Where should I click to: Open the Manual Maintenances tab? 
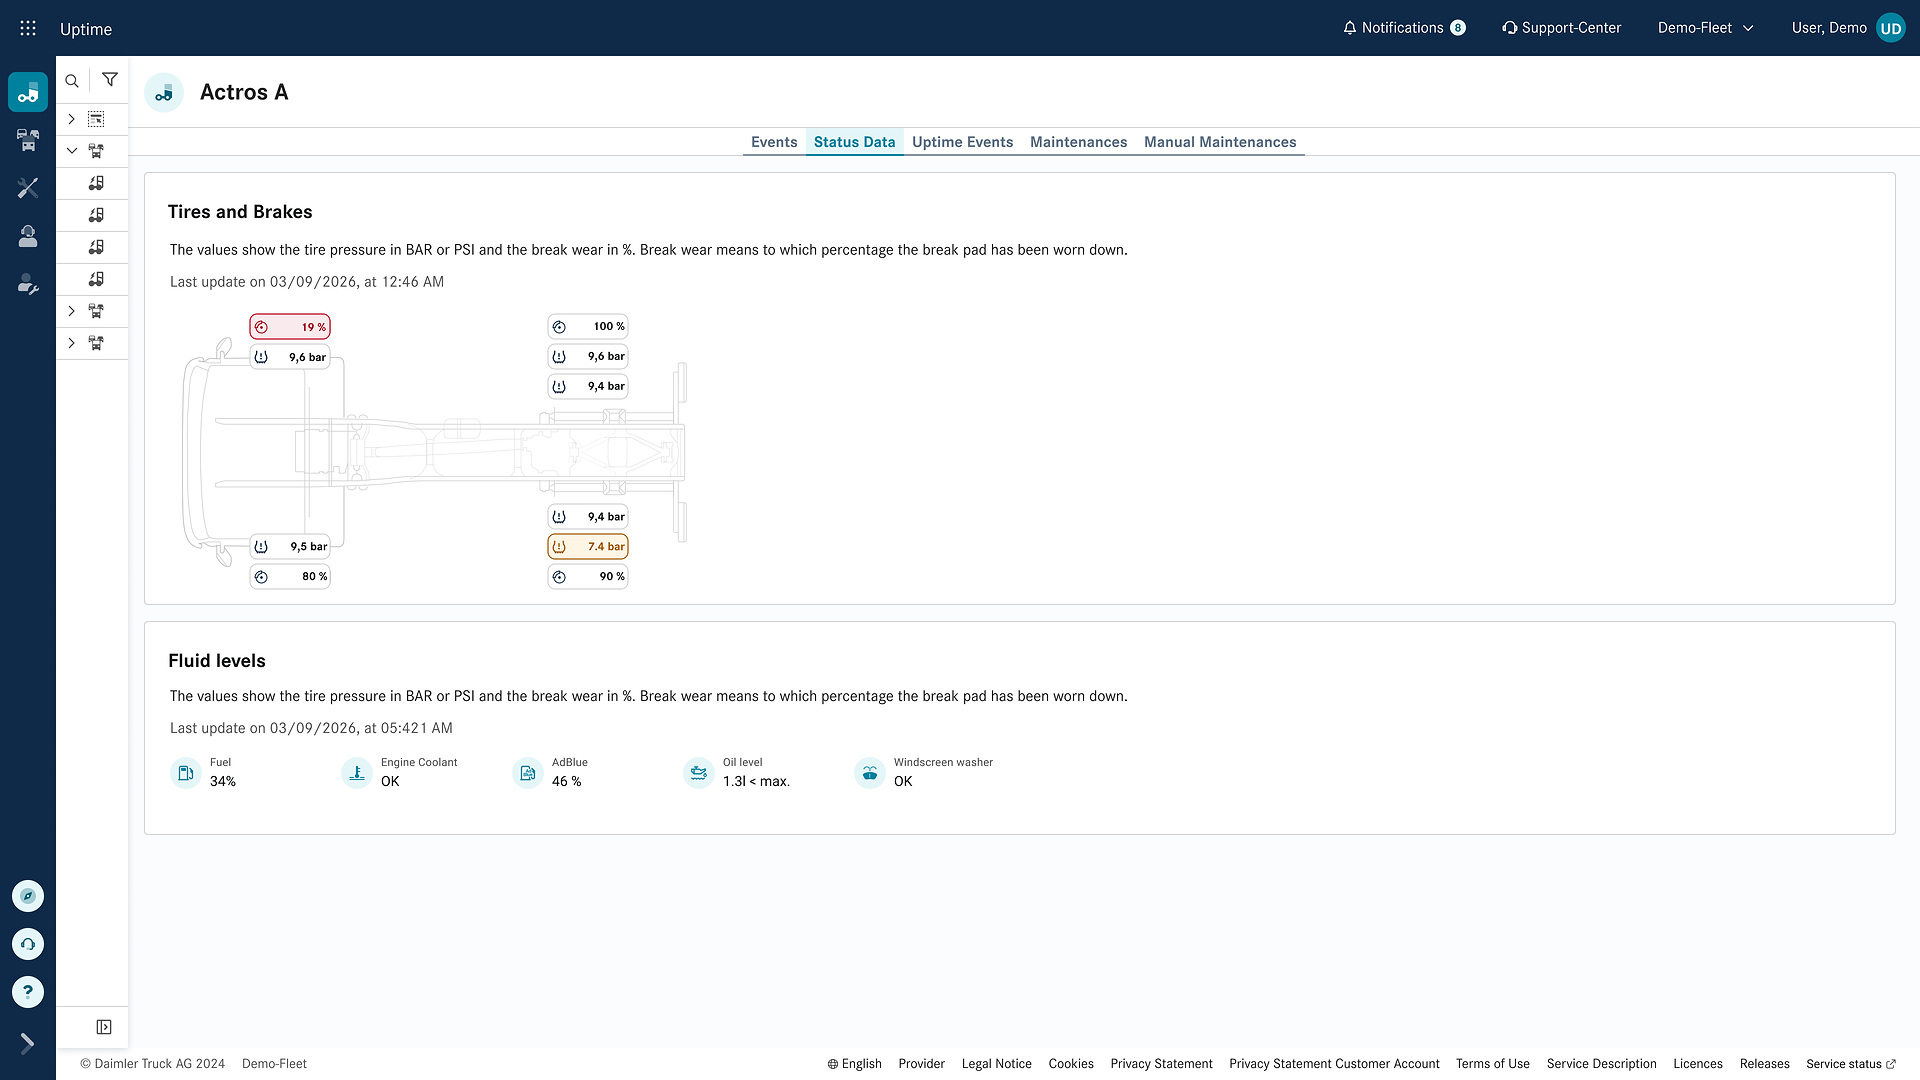tap(1220, 142)
